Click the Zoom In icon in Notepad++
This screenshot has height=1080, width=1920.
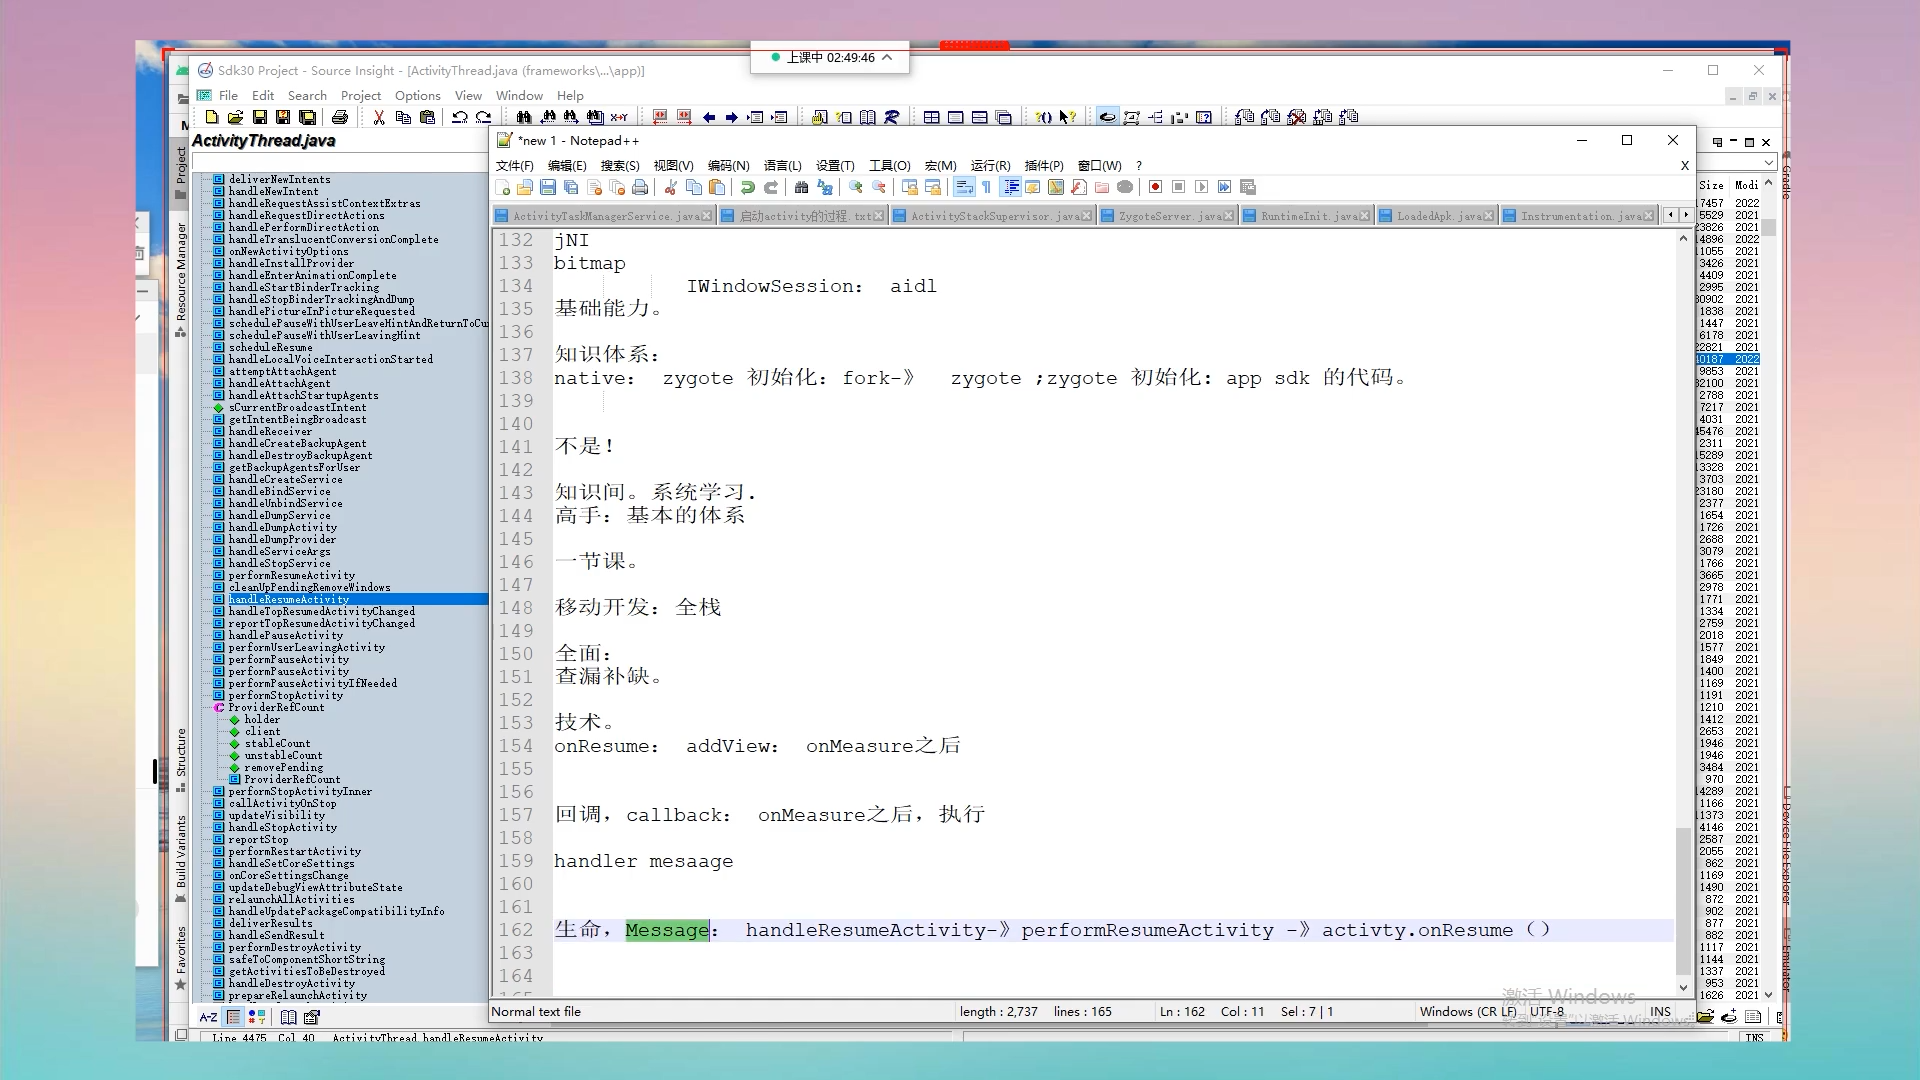coord(856,187)
